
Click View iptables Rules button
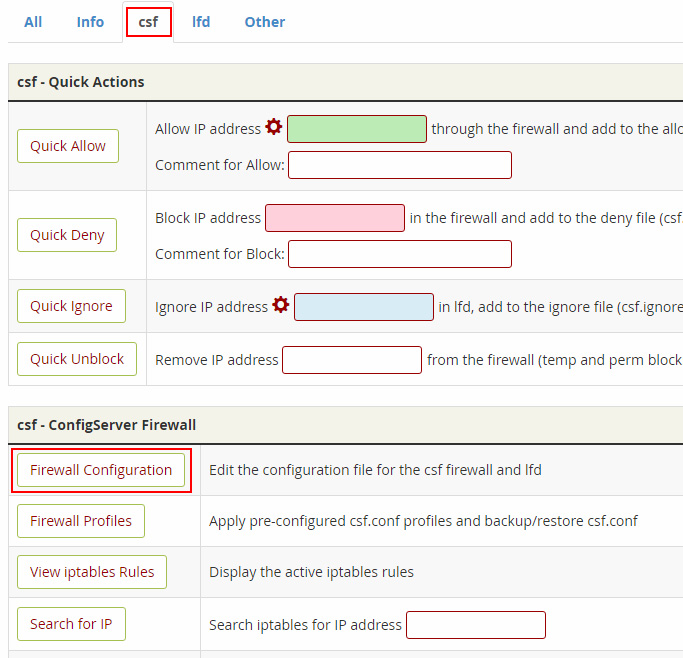(x=92, y=572)
